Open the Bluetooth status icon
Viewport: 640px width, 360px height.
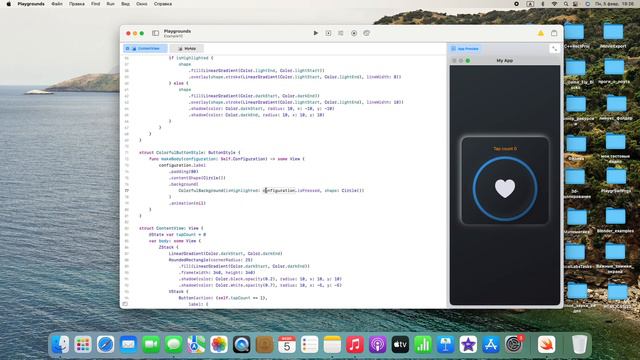tap(543, 4)
